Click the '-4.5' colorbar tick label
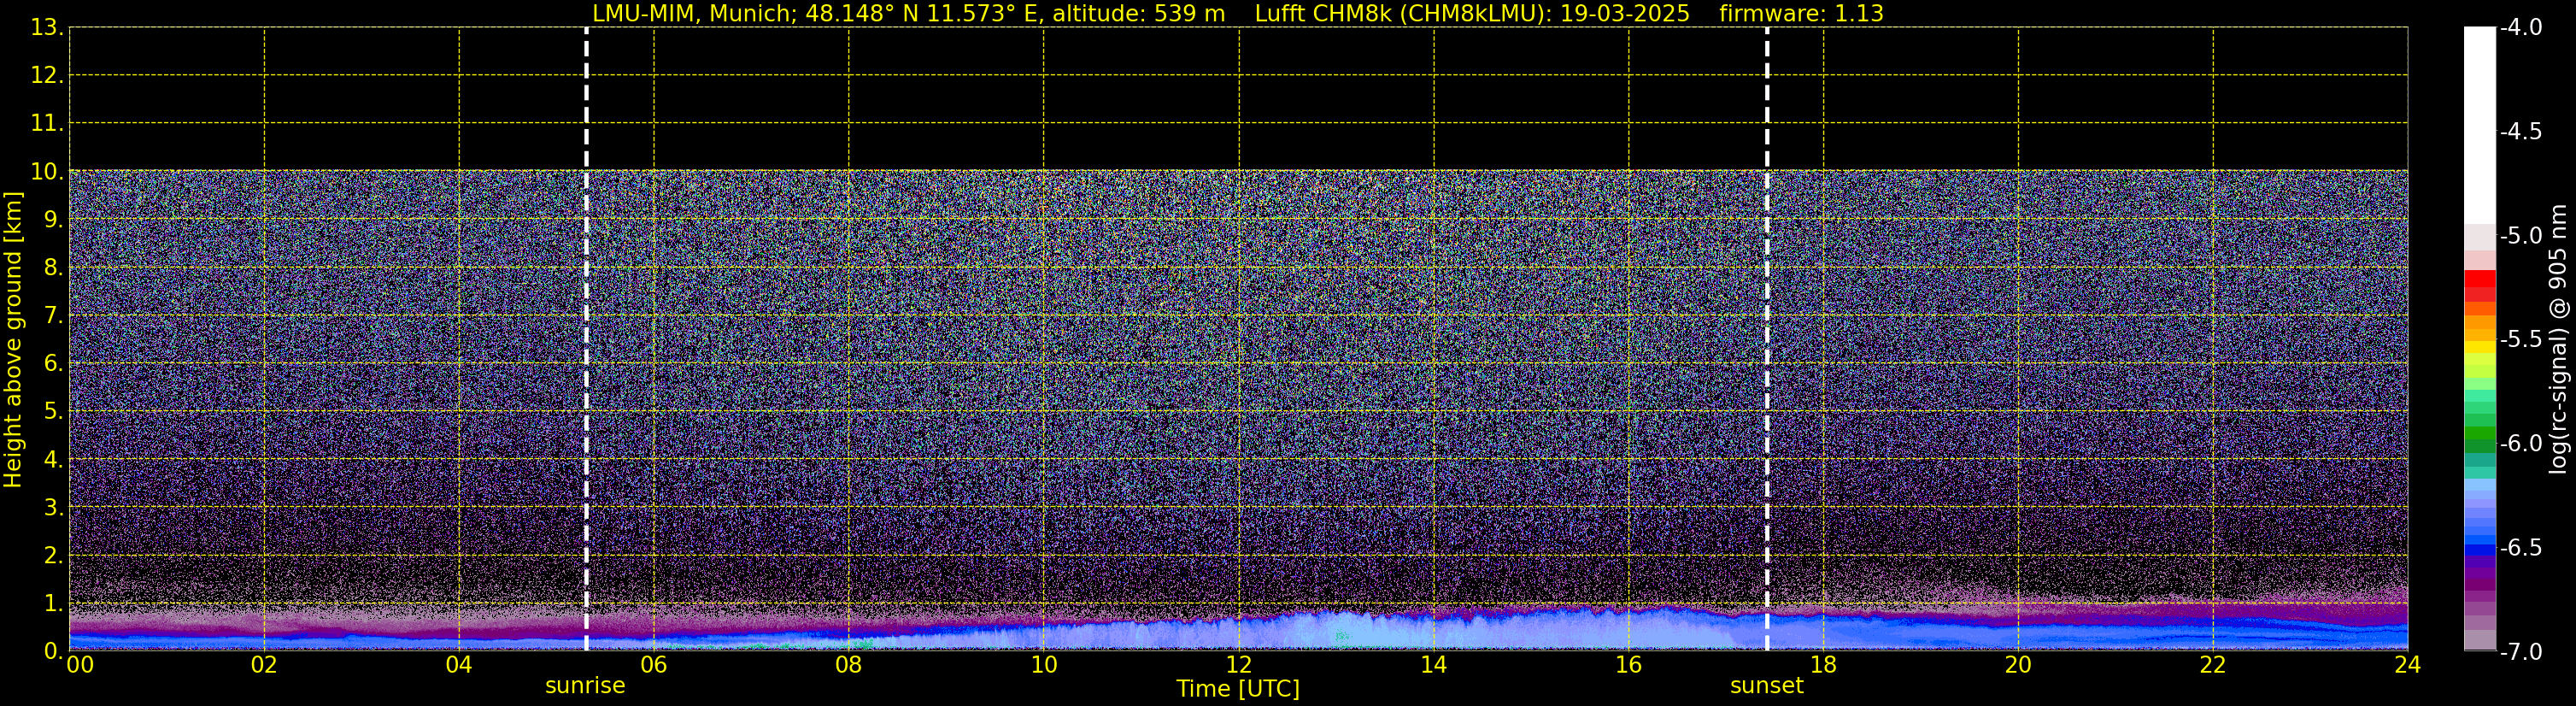 (2521, 132)
